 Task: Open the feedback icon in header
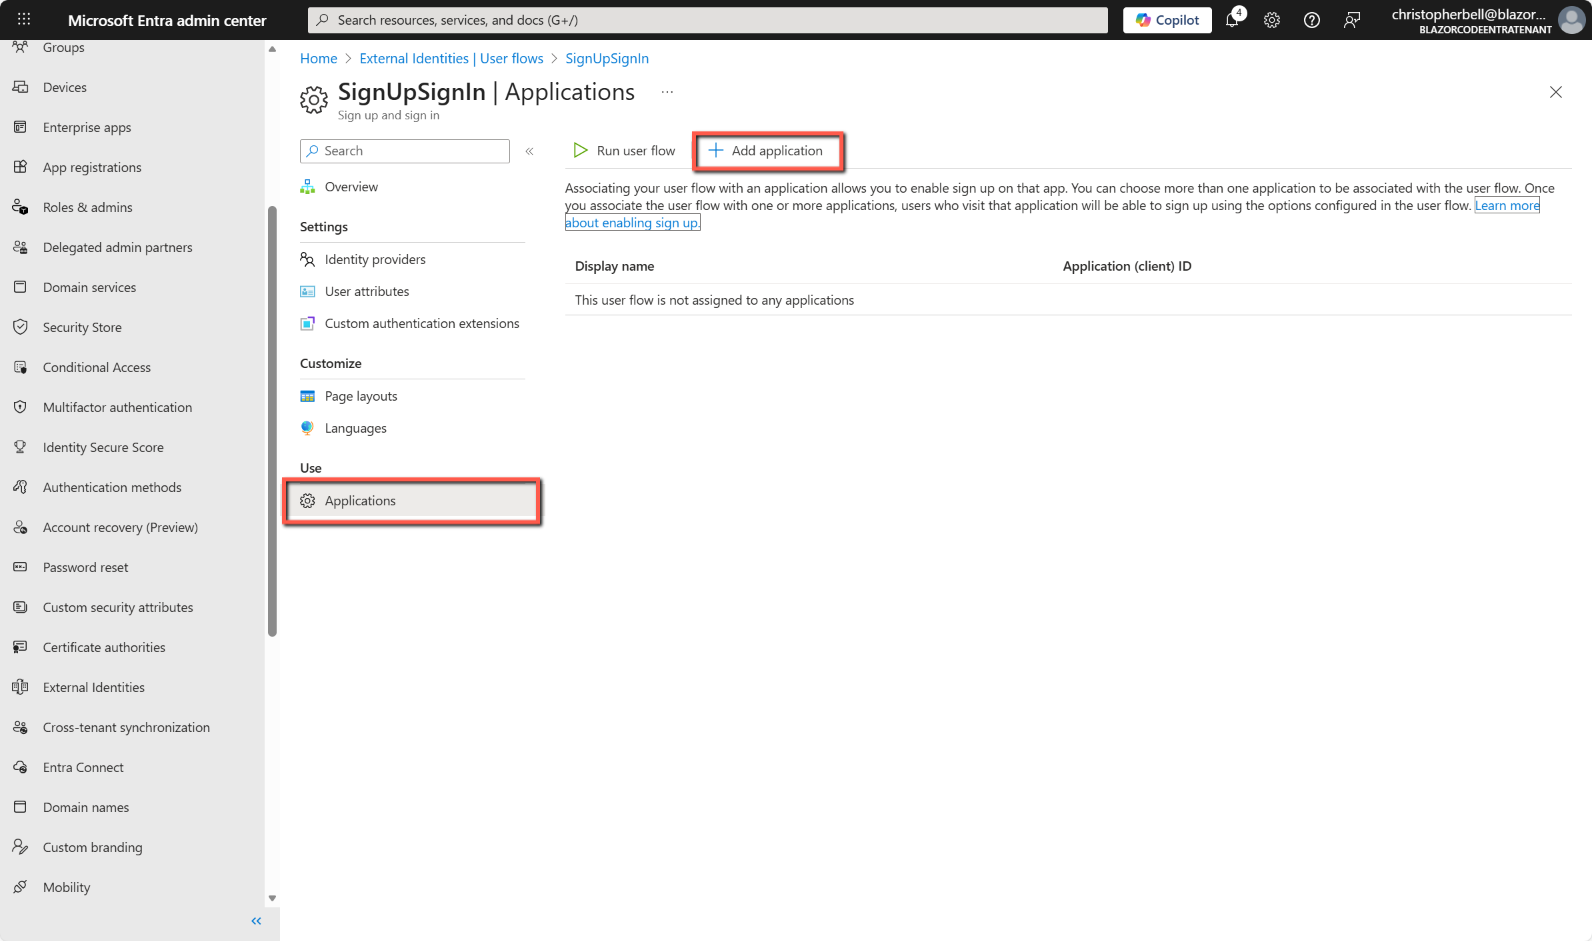(x=1352, y=20)
